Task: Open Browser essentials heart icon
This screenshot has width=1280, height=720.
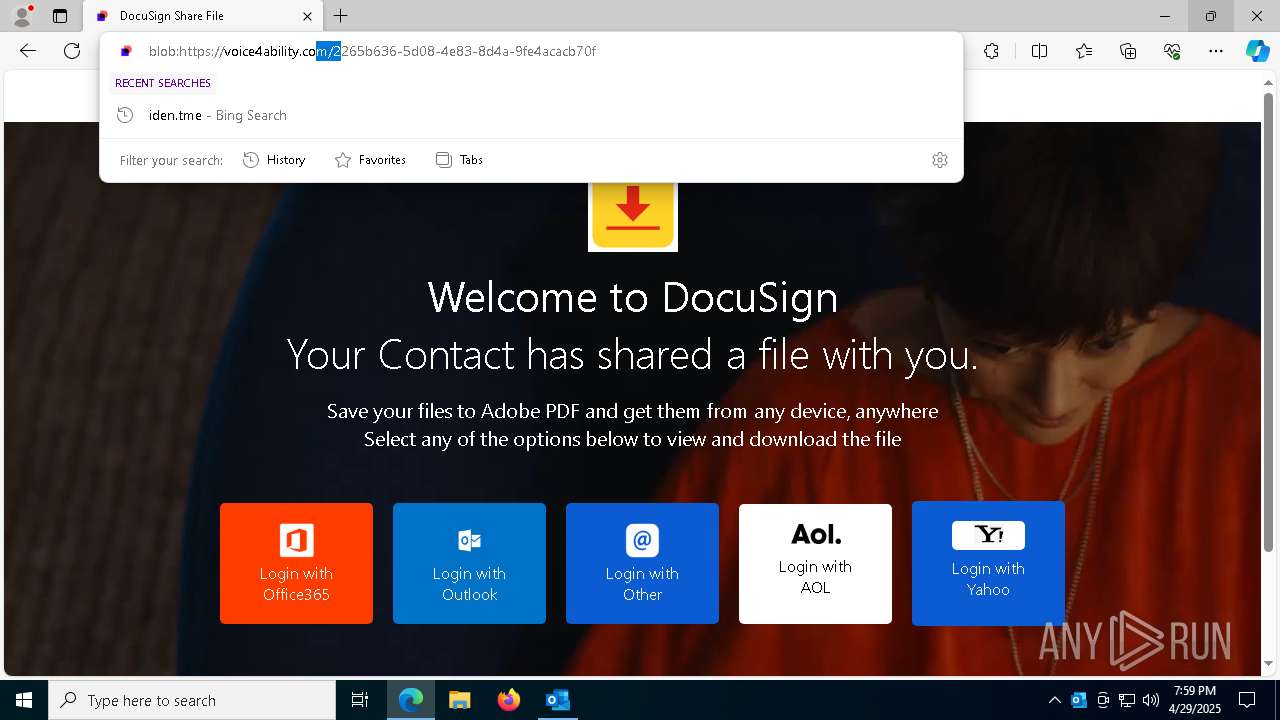Action: (x=1172, y=51)
